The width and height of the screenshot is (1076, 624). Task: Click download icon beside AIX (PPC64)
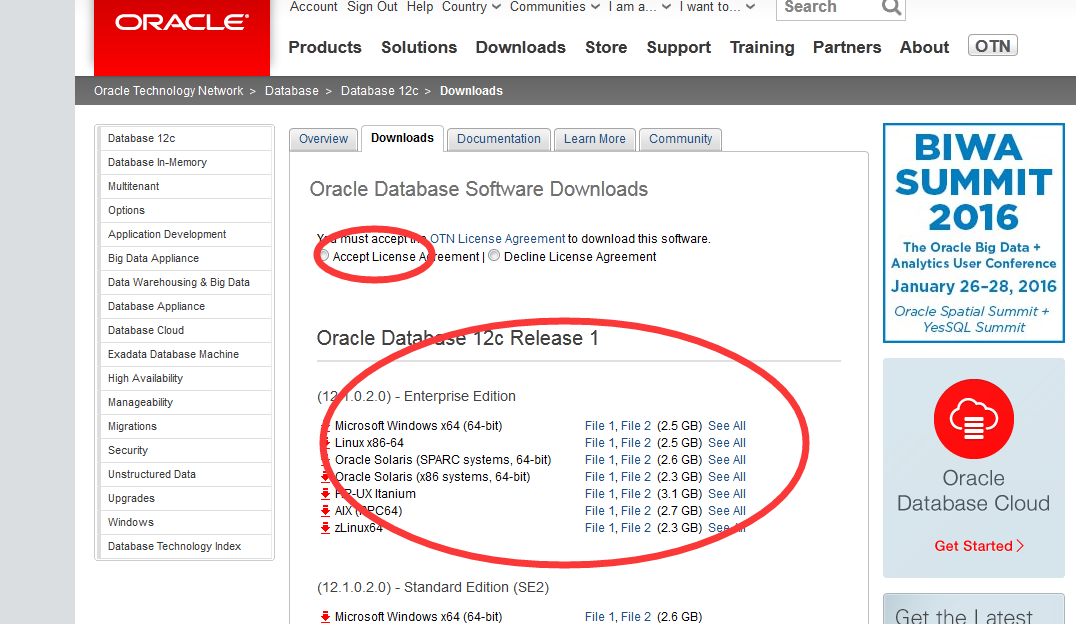coord(325,511)
